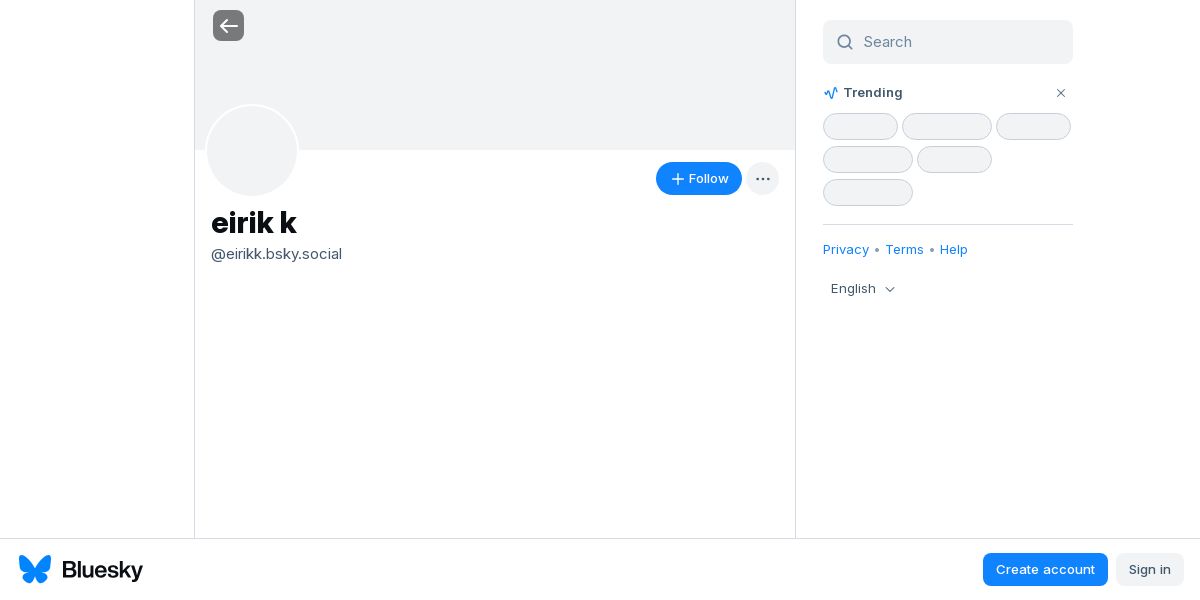1200x600 pixels.
Task: Open the bottom-most trending topic pill
Action: (867, 193)
